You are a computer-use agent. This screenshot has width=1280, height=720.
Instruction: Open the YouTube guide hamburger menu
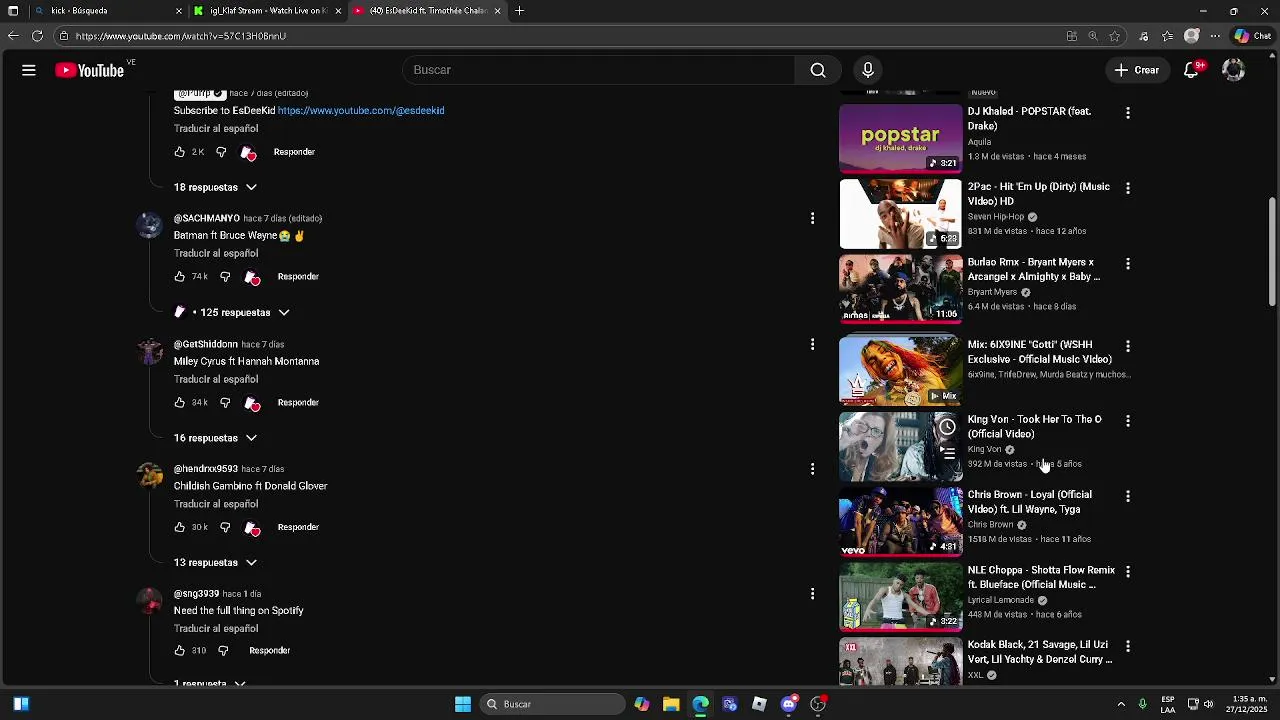tap(29, 70)
